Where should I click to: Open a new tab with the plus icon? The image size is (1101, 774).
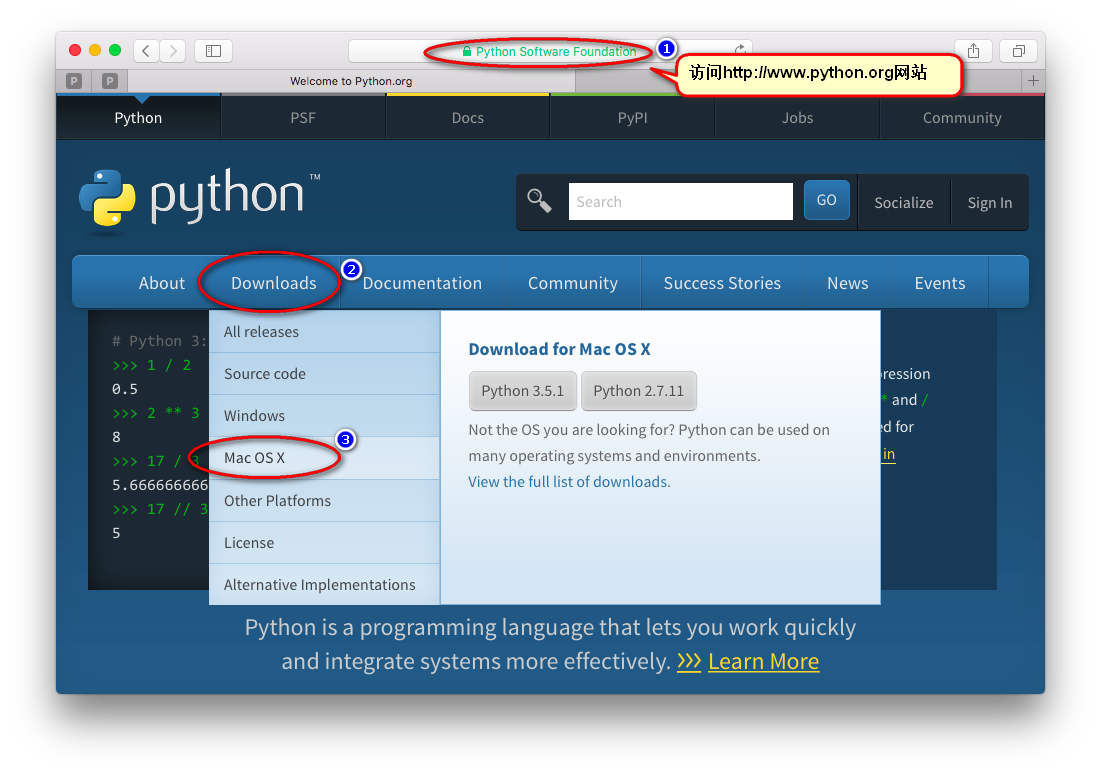point(1033,81)
